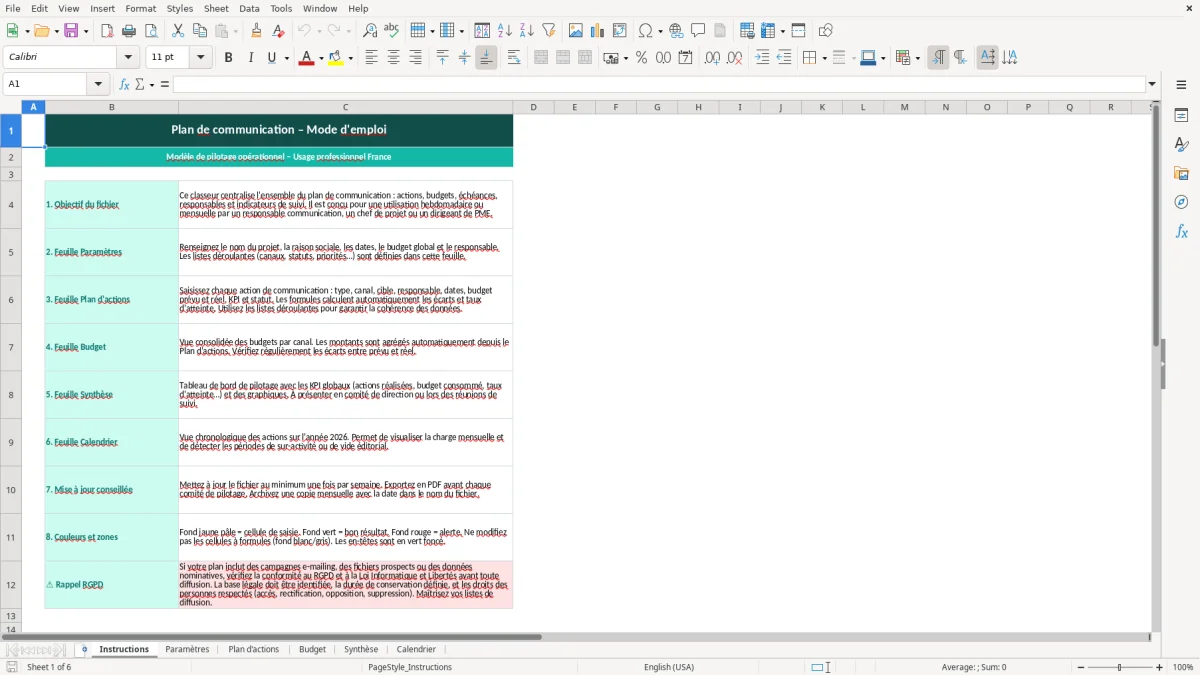
Task: Open the Format menu
Action: tap(141, 8)
